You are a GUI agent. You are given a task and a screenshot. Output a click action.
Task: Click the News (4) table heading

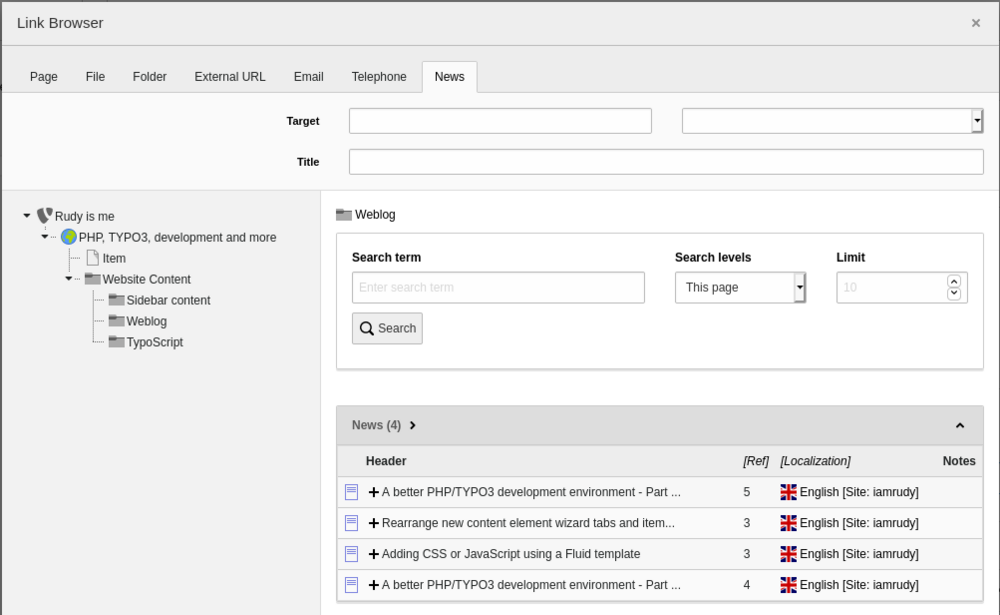376,426
